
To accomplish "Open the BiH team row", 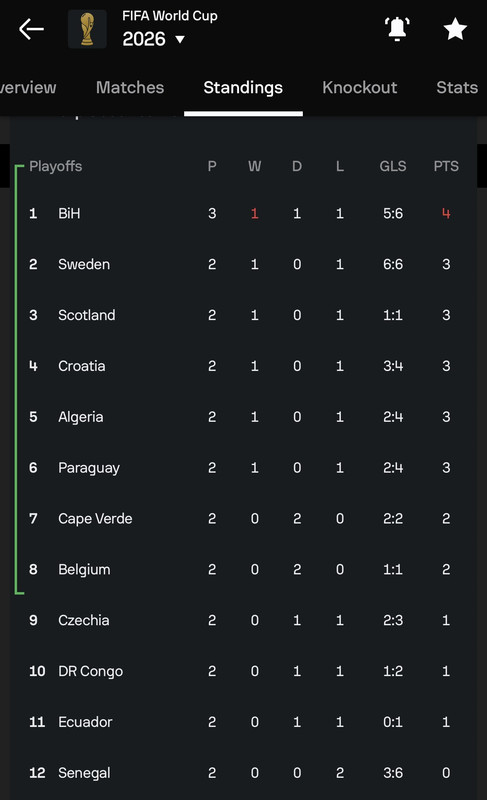I will 244,213.
